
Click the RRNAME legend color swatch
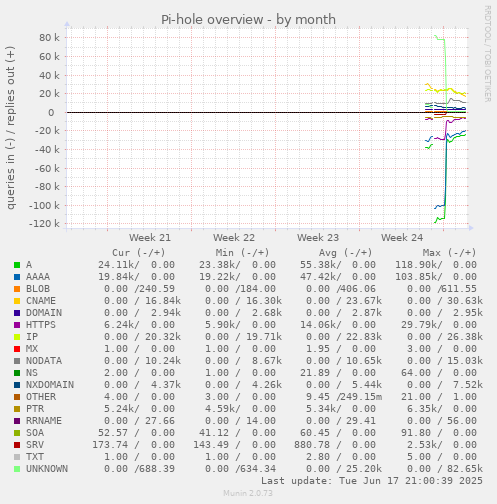17,421
